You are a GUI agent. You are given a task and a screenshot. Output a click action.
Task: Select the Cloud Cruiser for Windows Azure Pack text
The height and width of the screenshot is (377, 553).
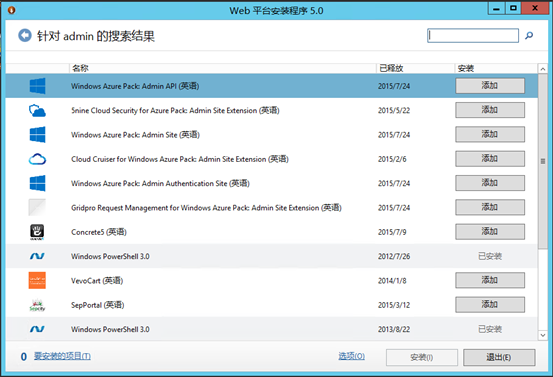tap(180, 159)
